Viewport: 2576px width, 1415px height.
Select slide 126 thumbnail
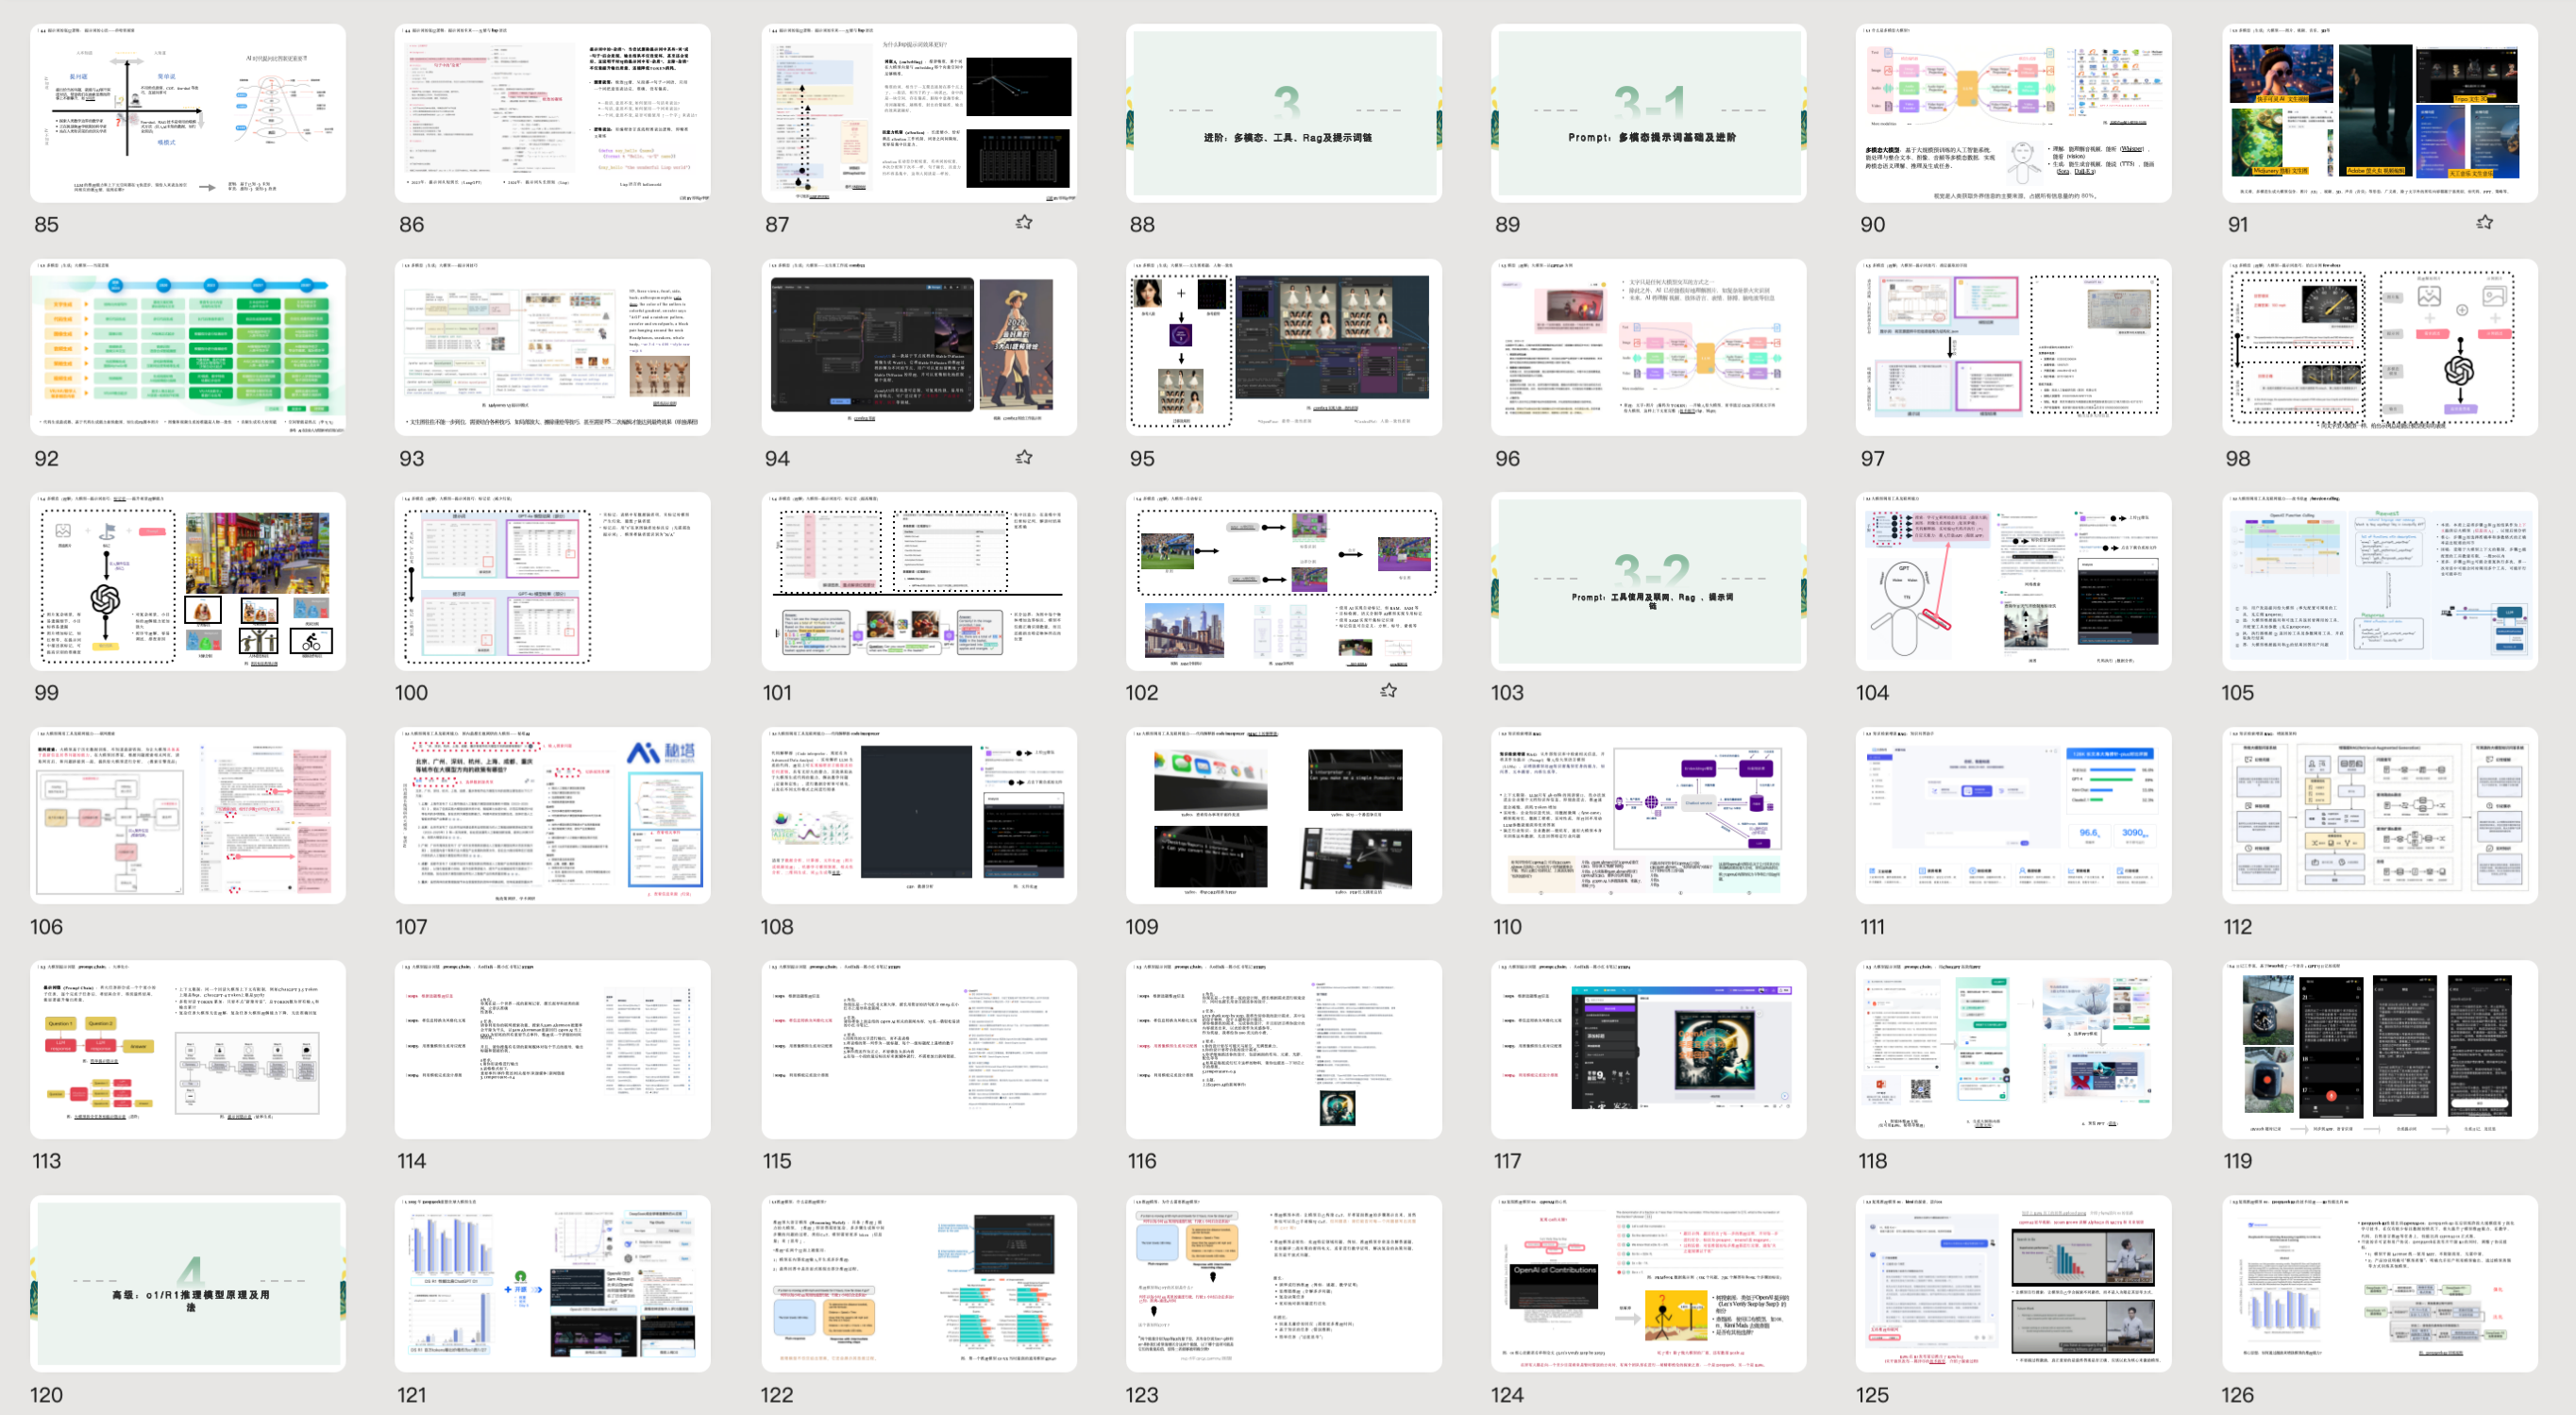click(2379, 1283)
